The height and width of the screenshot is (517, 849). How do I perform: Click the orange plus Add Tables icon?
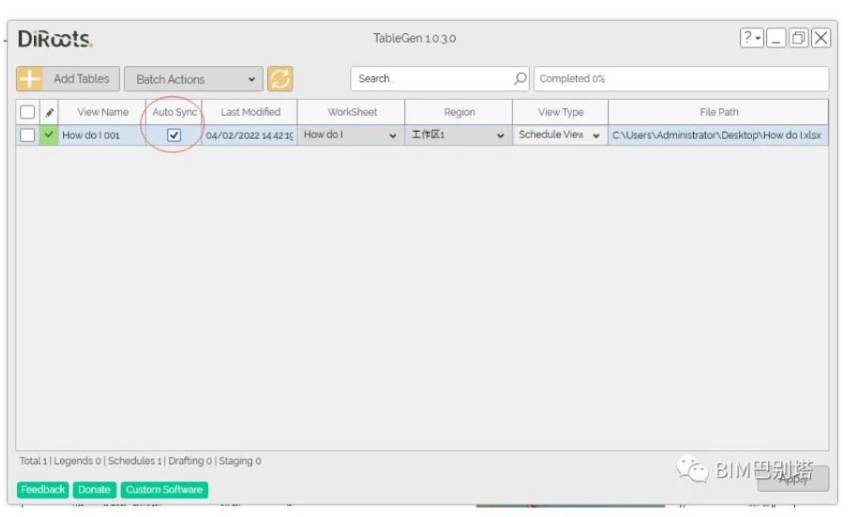click(x=29, y=79)
